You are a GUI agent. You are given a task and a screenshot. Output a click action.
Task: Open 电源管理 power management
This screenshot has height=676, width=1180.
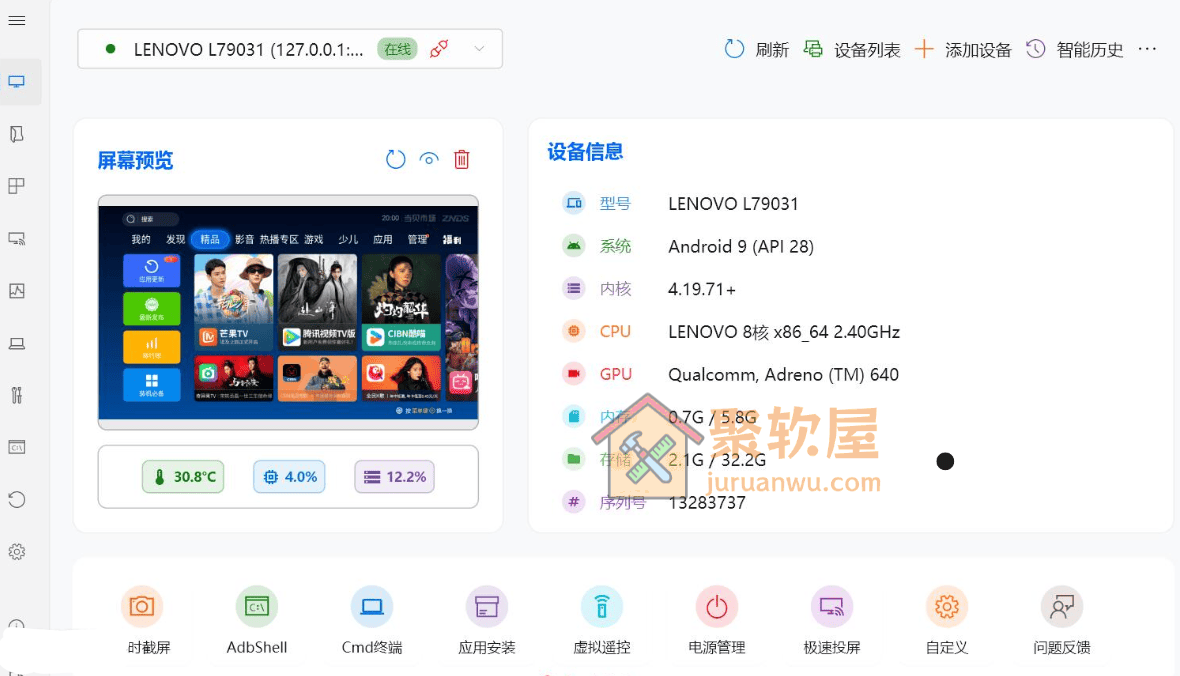[x=716, y=621]
